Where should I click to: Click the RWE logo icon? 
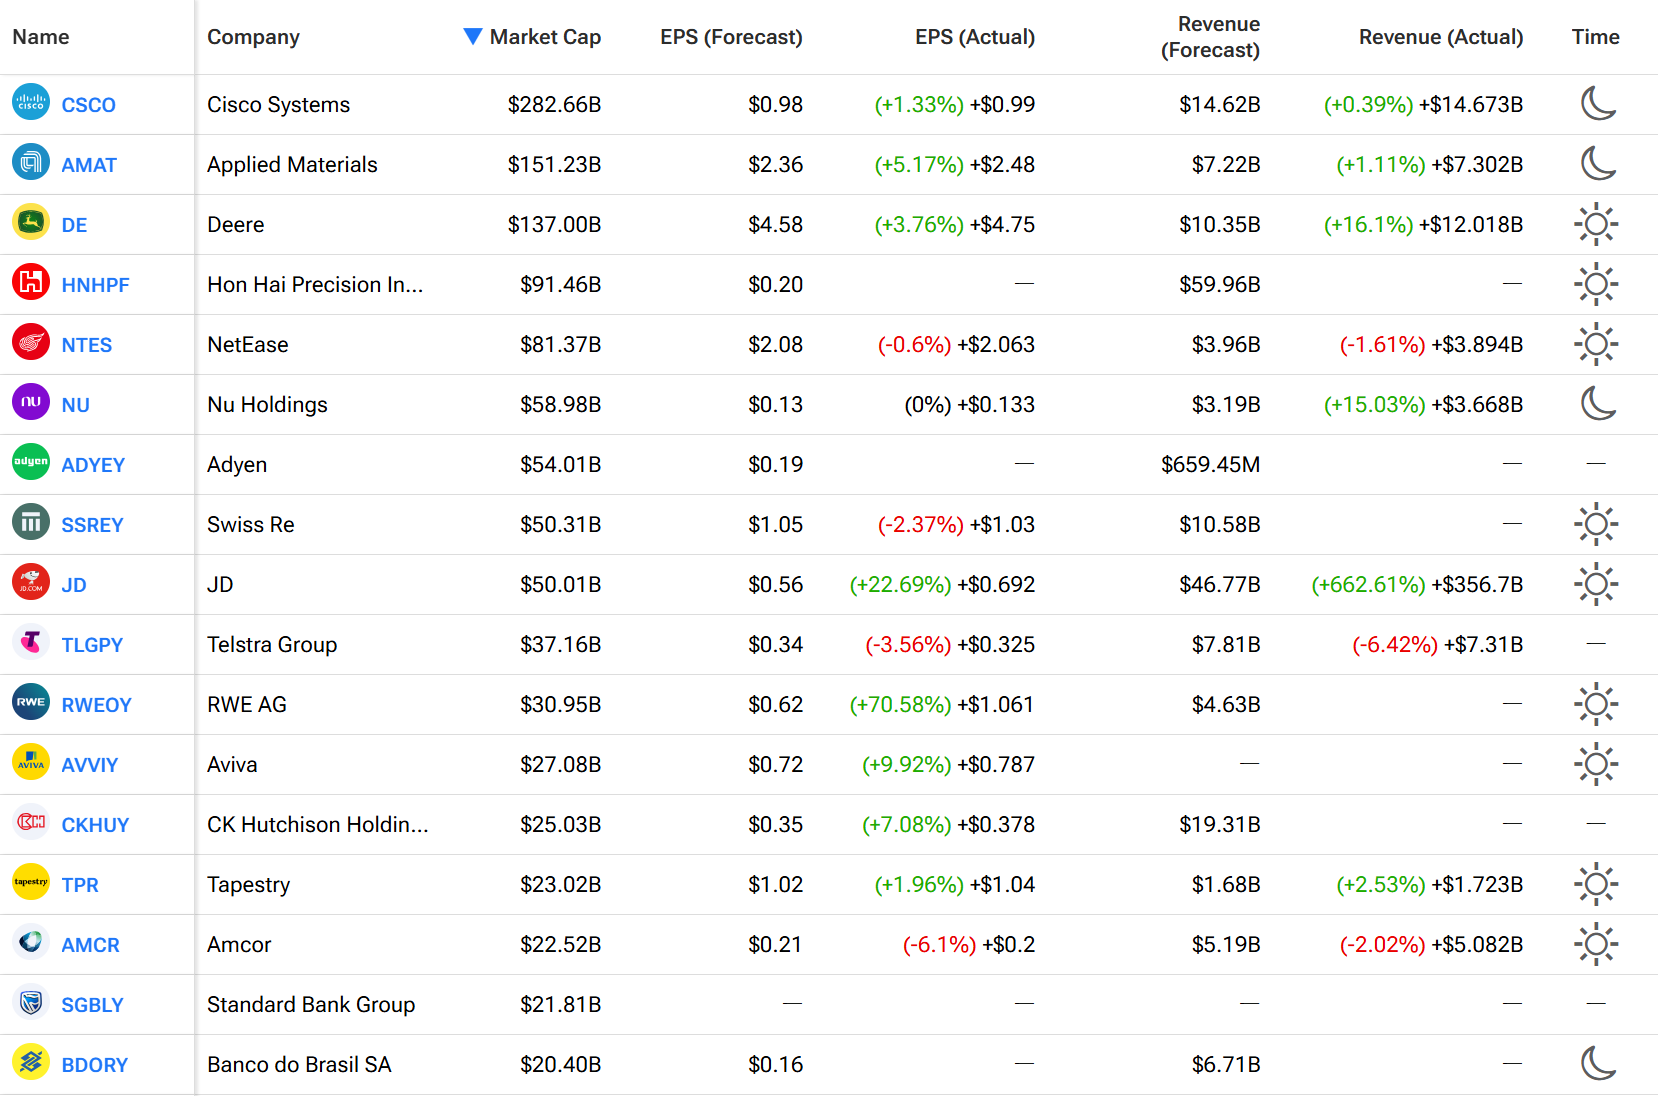(31, 702)
